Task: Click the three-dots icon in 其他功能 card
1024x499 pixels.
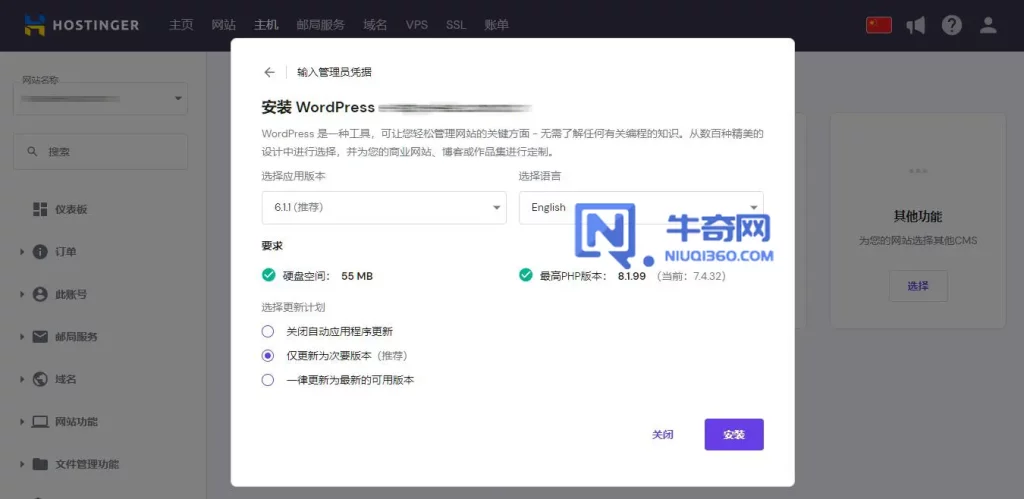Action: coord(918,171)
